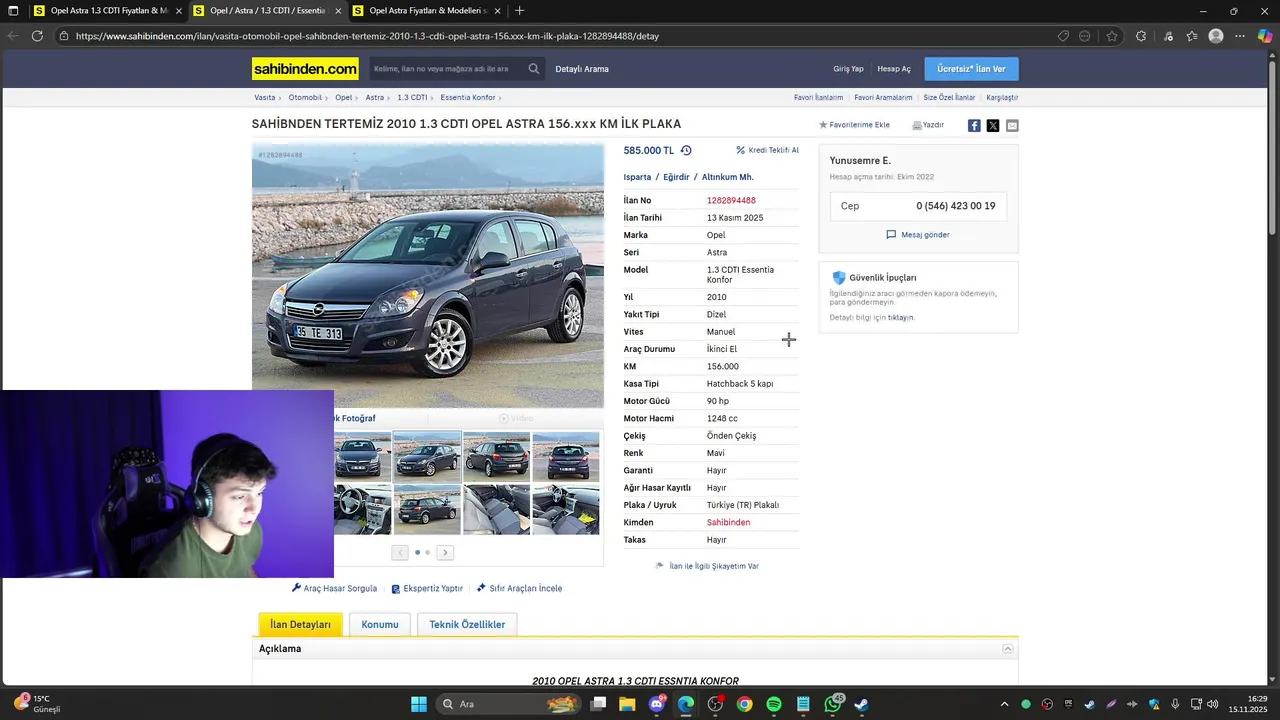
Task: Click Favori İlanlarım link
Action: coord(818,98)
